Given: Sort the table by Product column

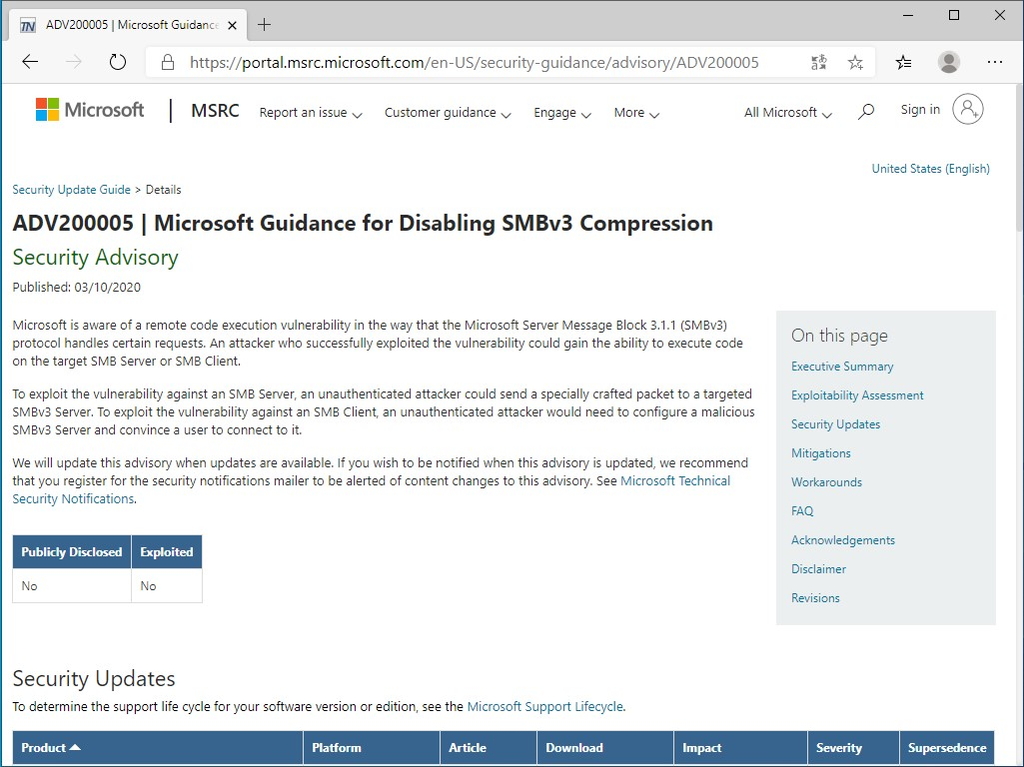Looking at the screenshot, I should coord(50,747).
